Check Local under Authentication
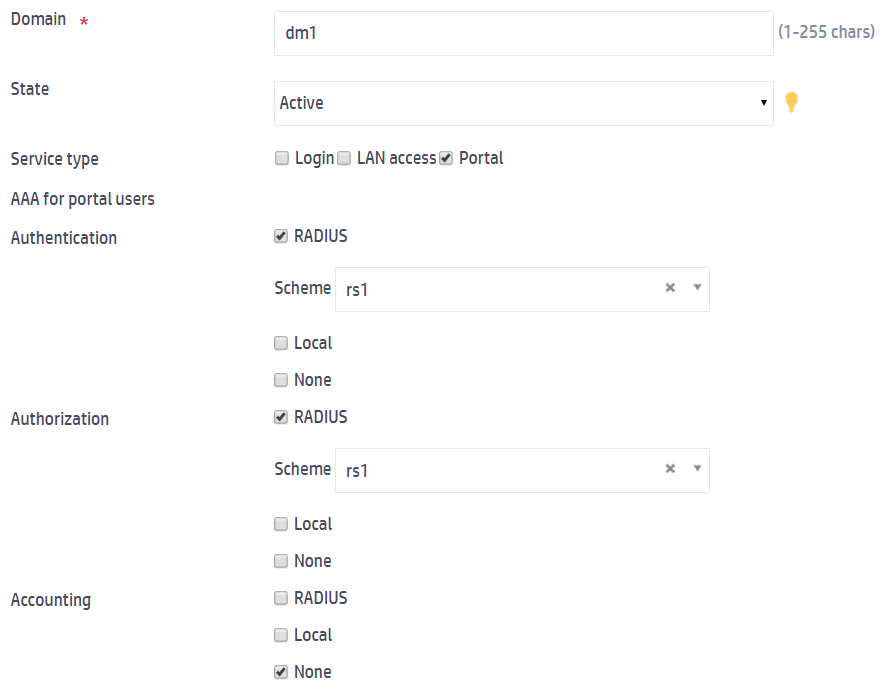 tap(281, 343)
